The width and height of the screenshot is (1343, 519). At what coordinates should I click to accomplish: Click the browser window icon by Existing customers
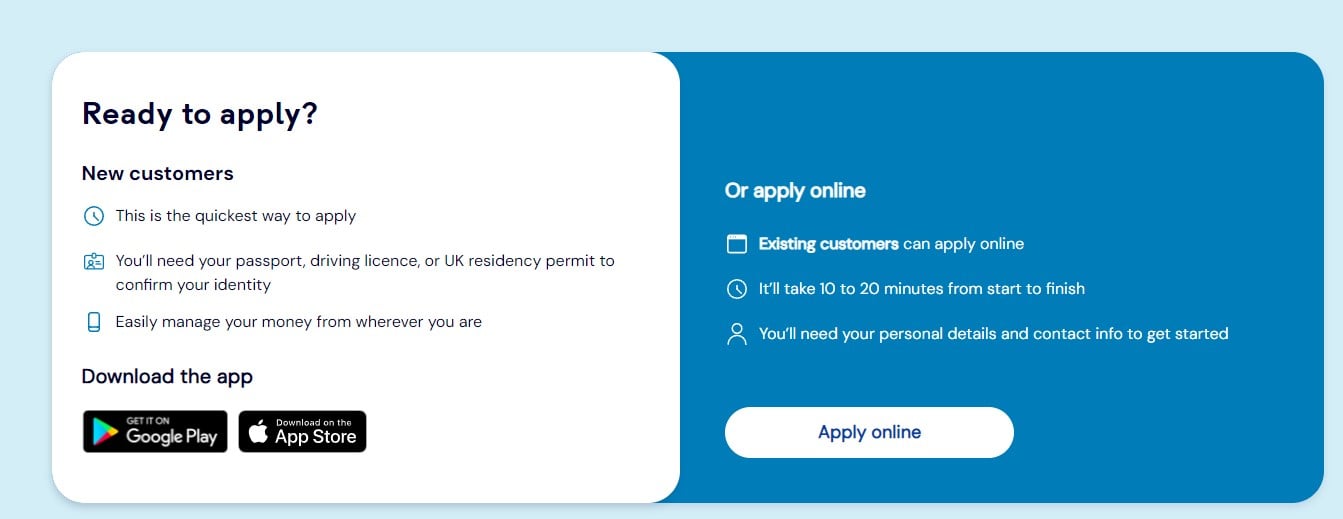[x=736, y=244]
